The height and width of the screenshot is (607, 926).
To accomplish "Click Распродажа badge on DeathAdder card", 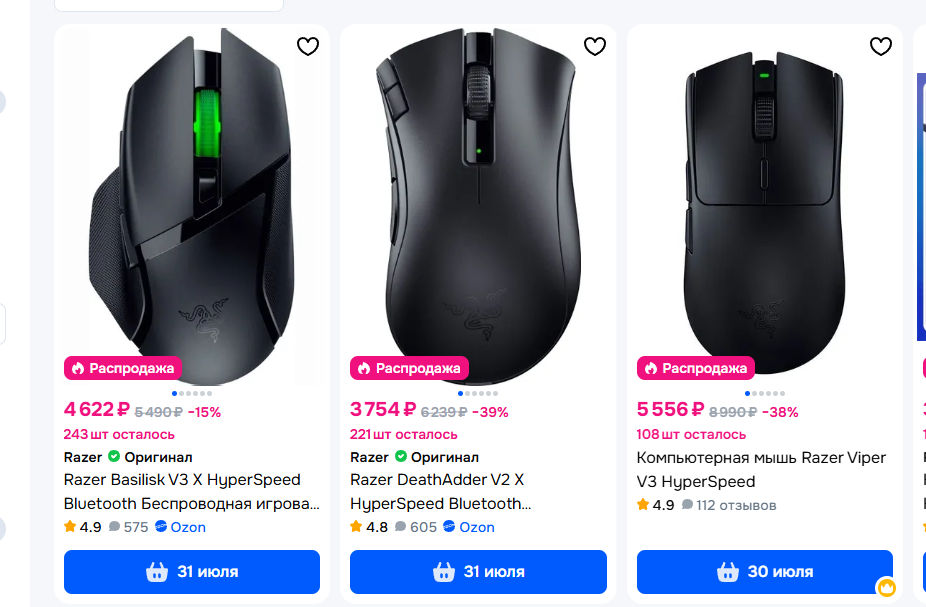I will click(x=407, y=368).
